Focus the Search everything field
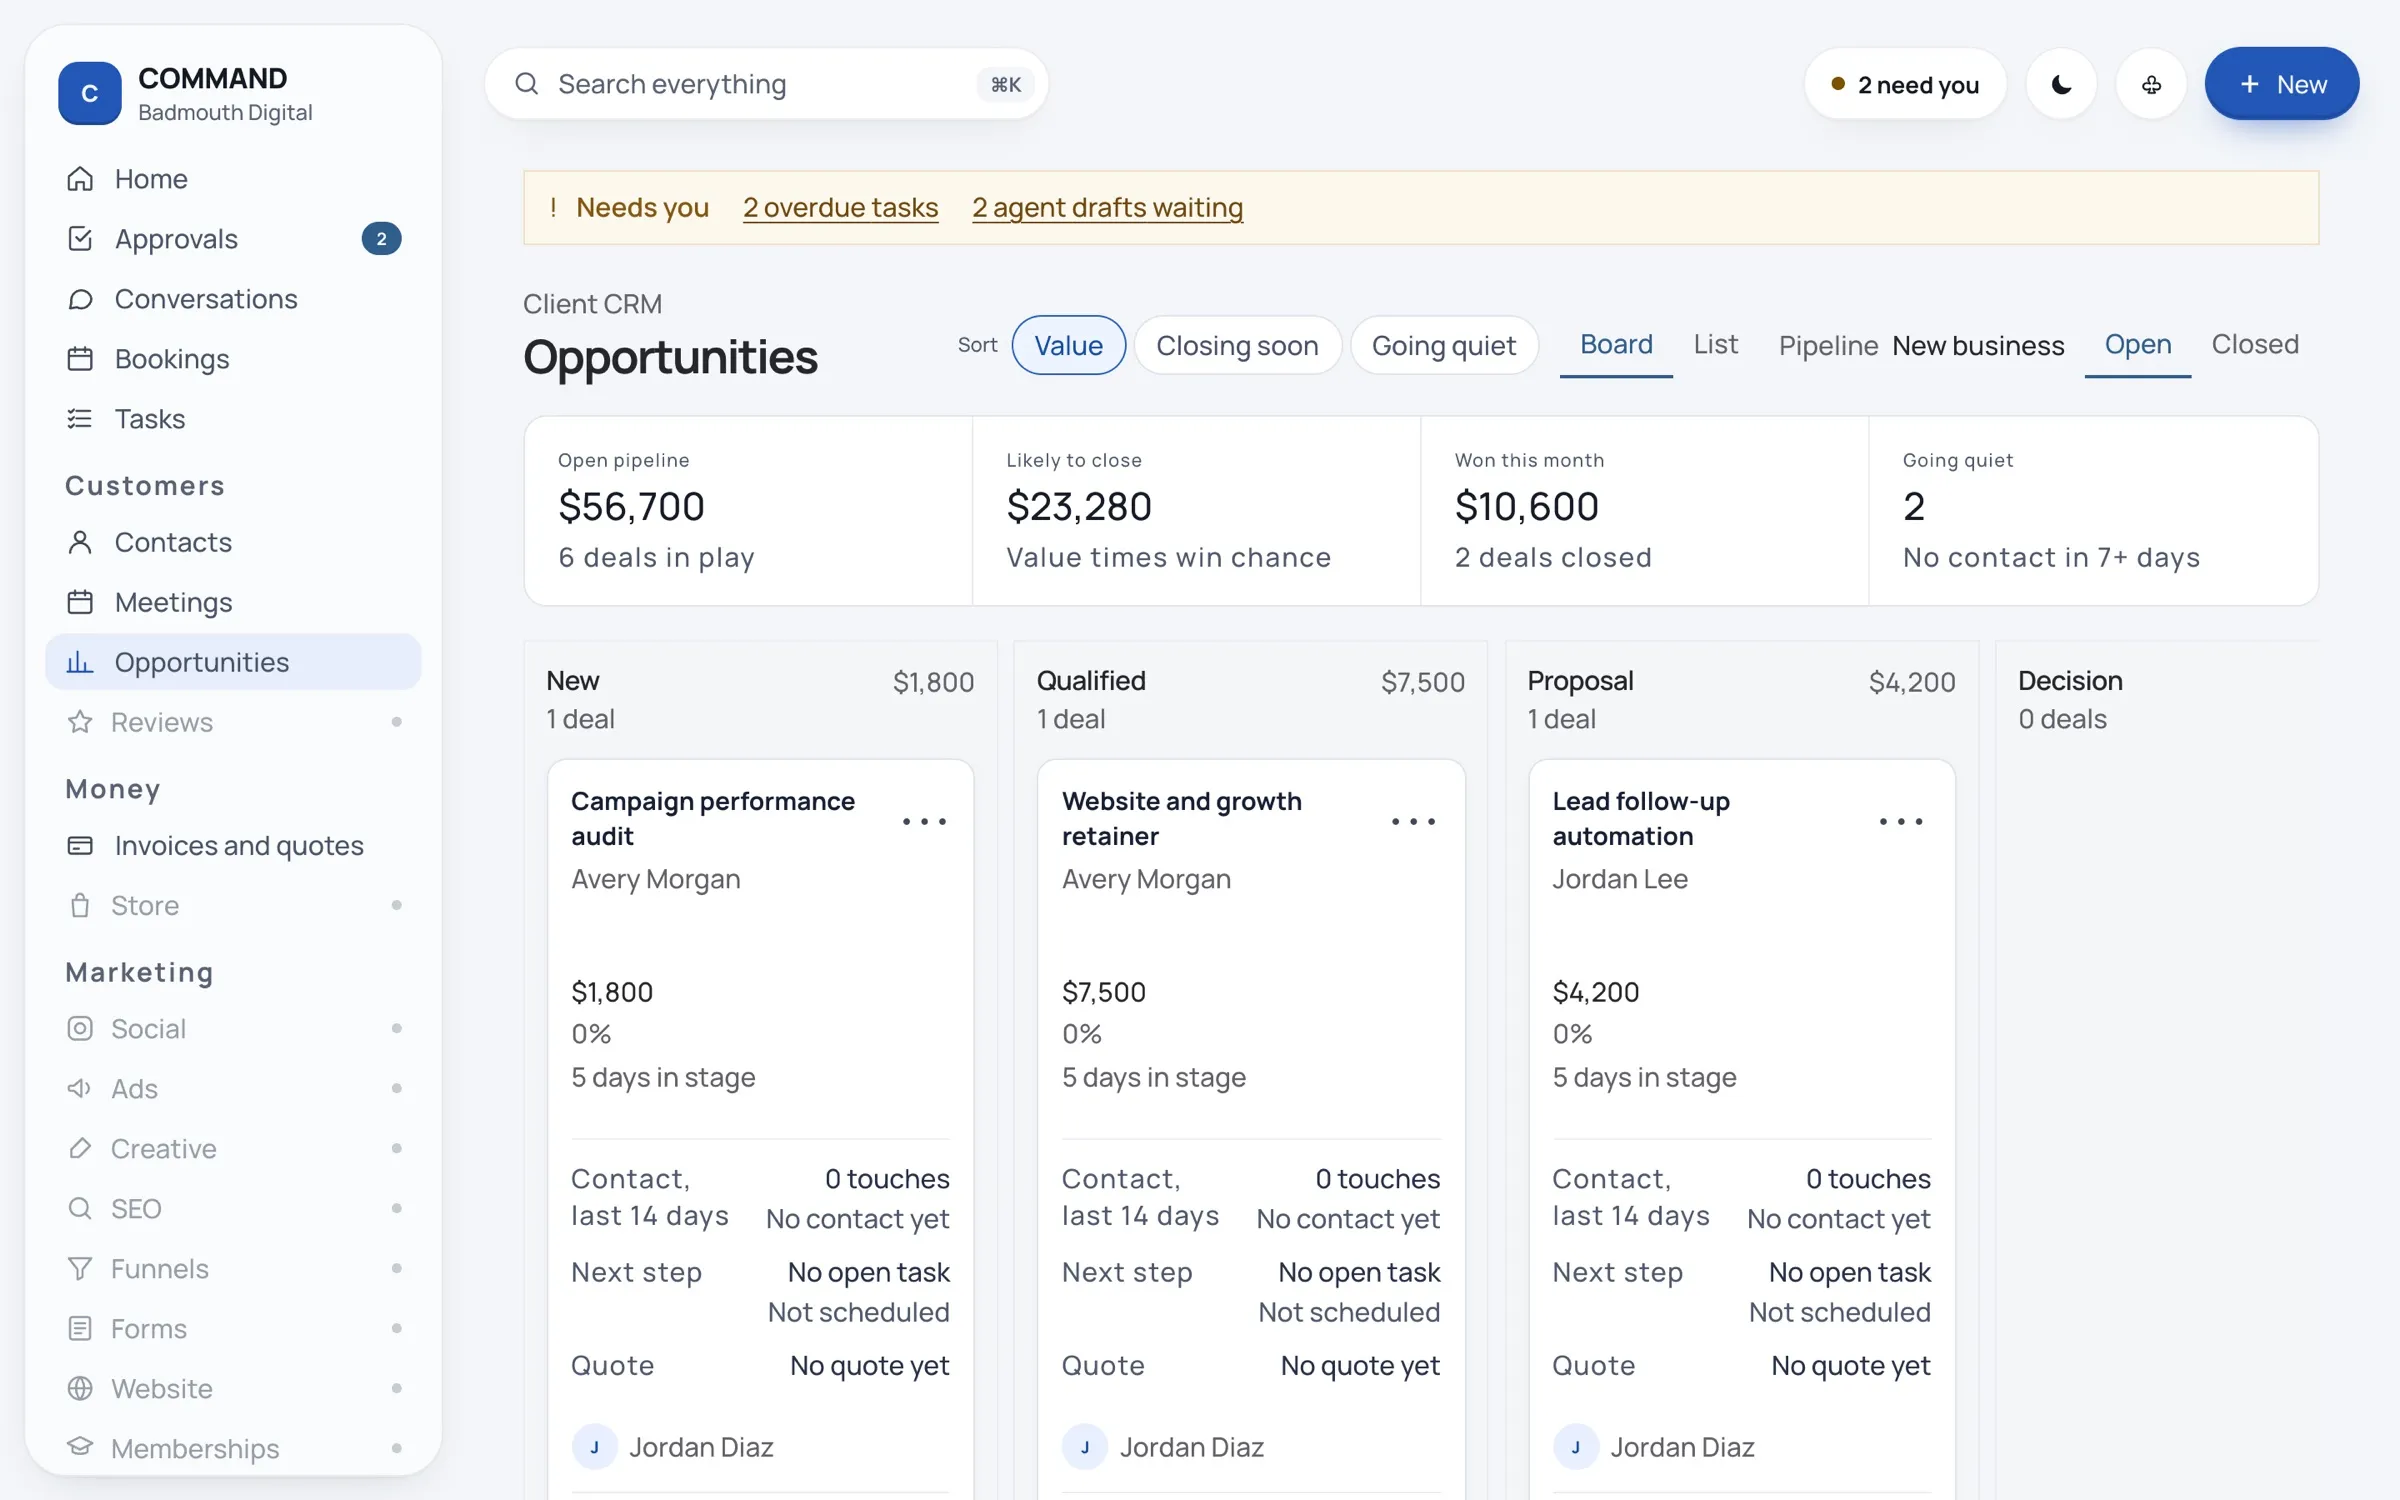The image size is (2400, 1500). pos(766,85)
